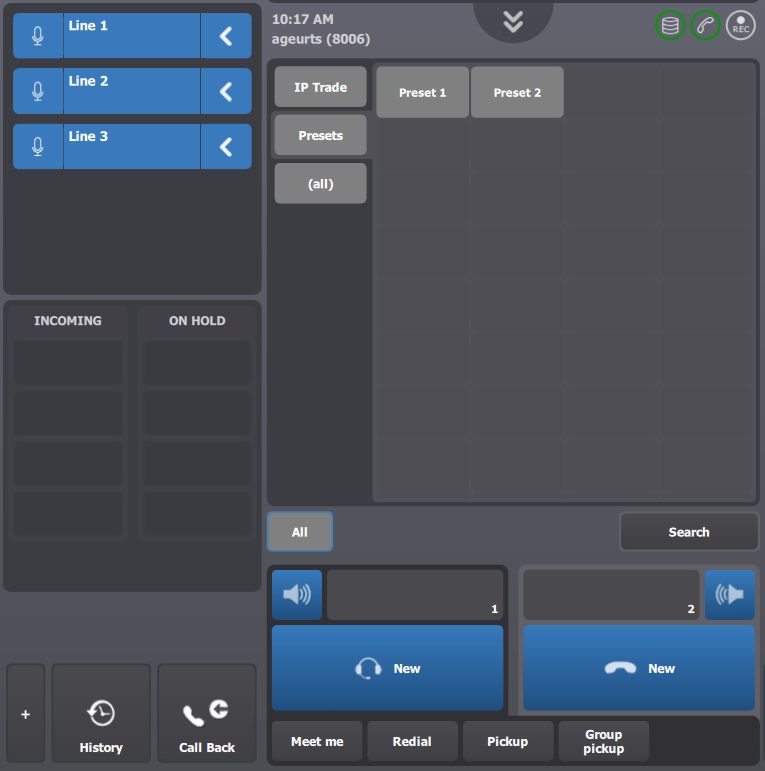Open call History
The width and height of the screenshot is (765, 771).
[x=101, y=713]
